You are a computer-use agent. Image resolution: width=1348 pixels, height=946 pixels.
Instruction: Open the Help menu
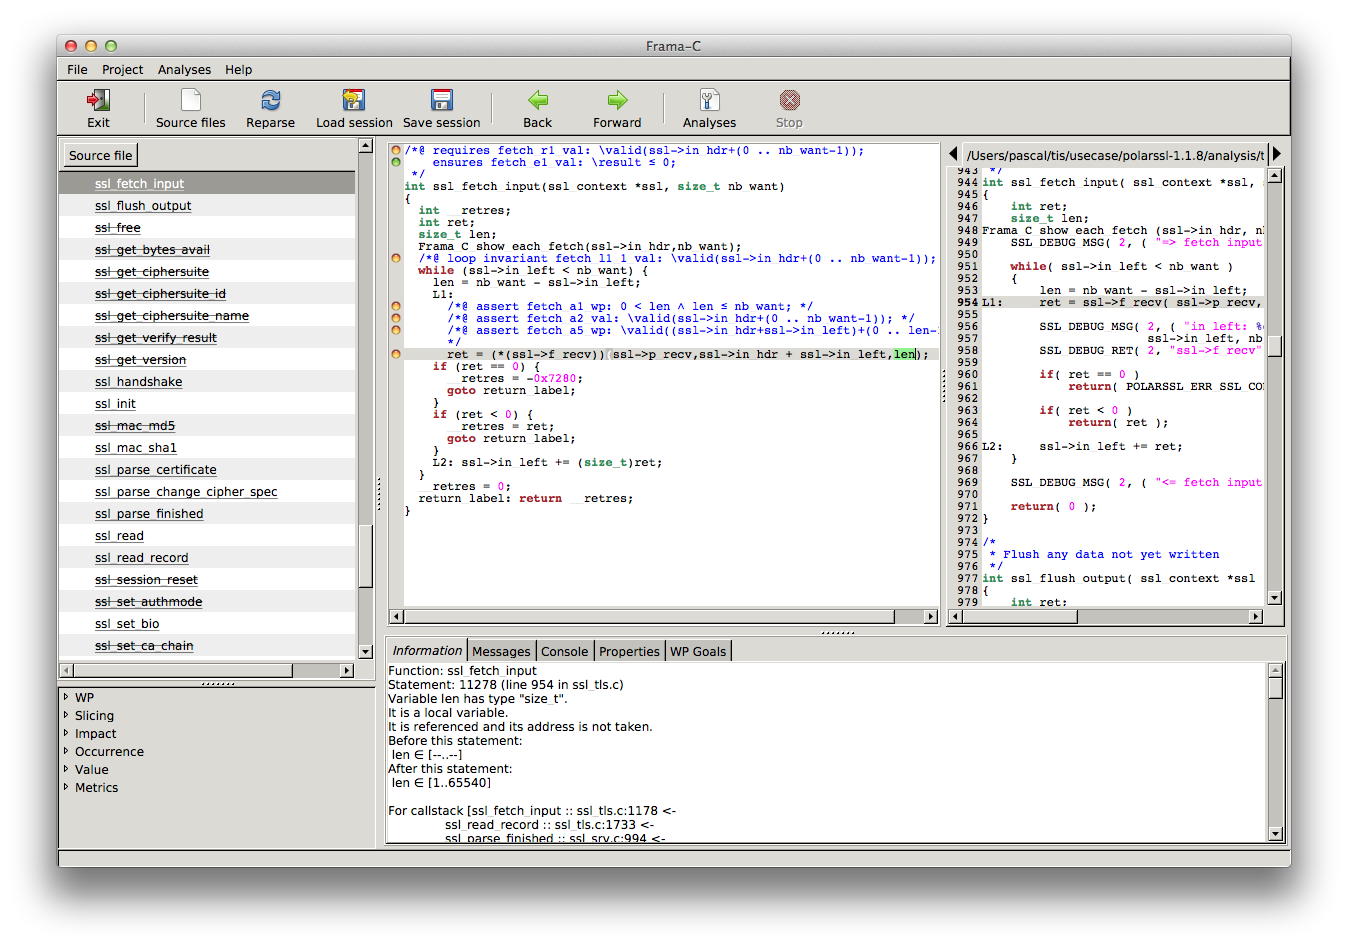238,70
